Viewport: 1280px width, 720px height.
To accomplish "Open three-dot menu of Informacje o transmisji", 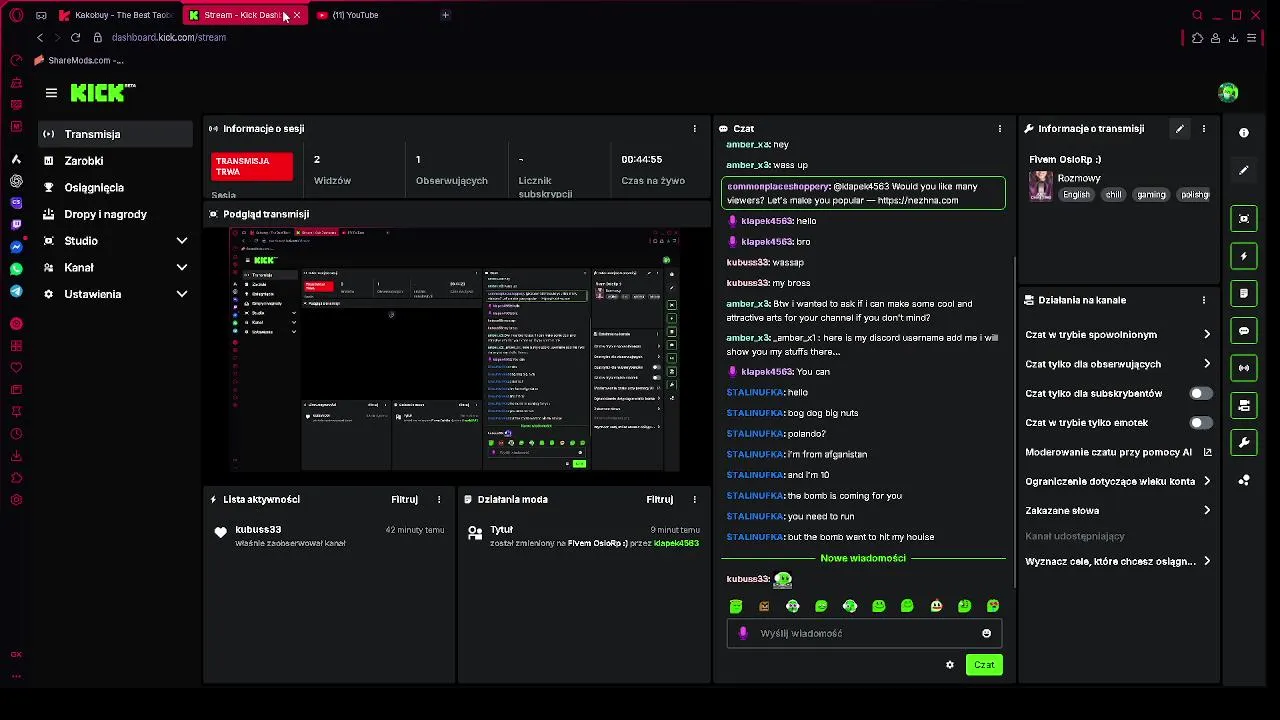I will (1204, 129).
